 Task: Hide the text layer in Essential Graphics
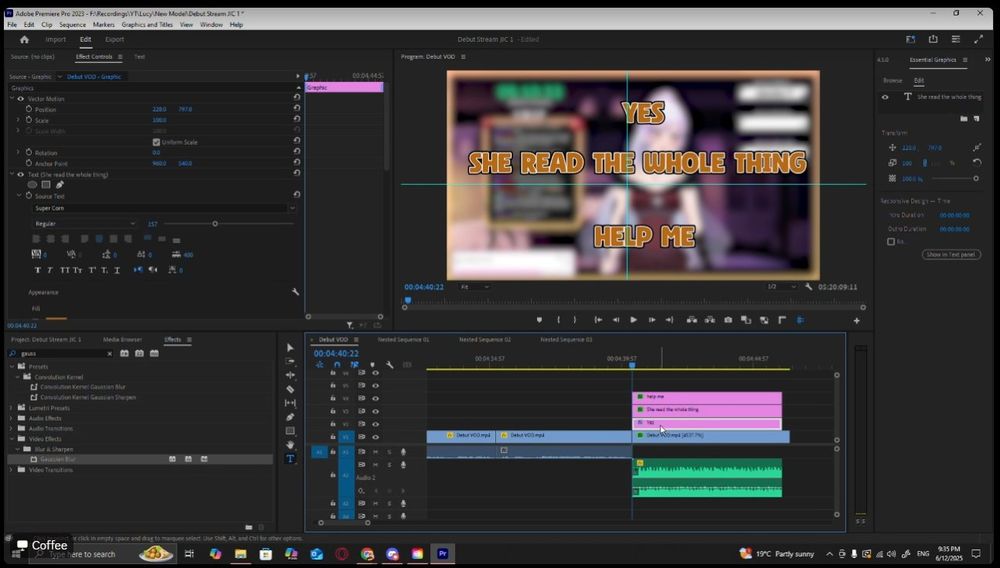tap(885, 97)
